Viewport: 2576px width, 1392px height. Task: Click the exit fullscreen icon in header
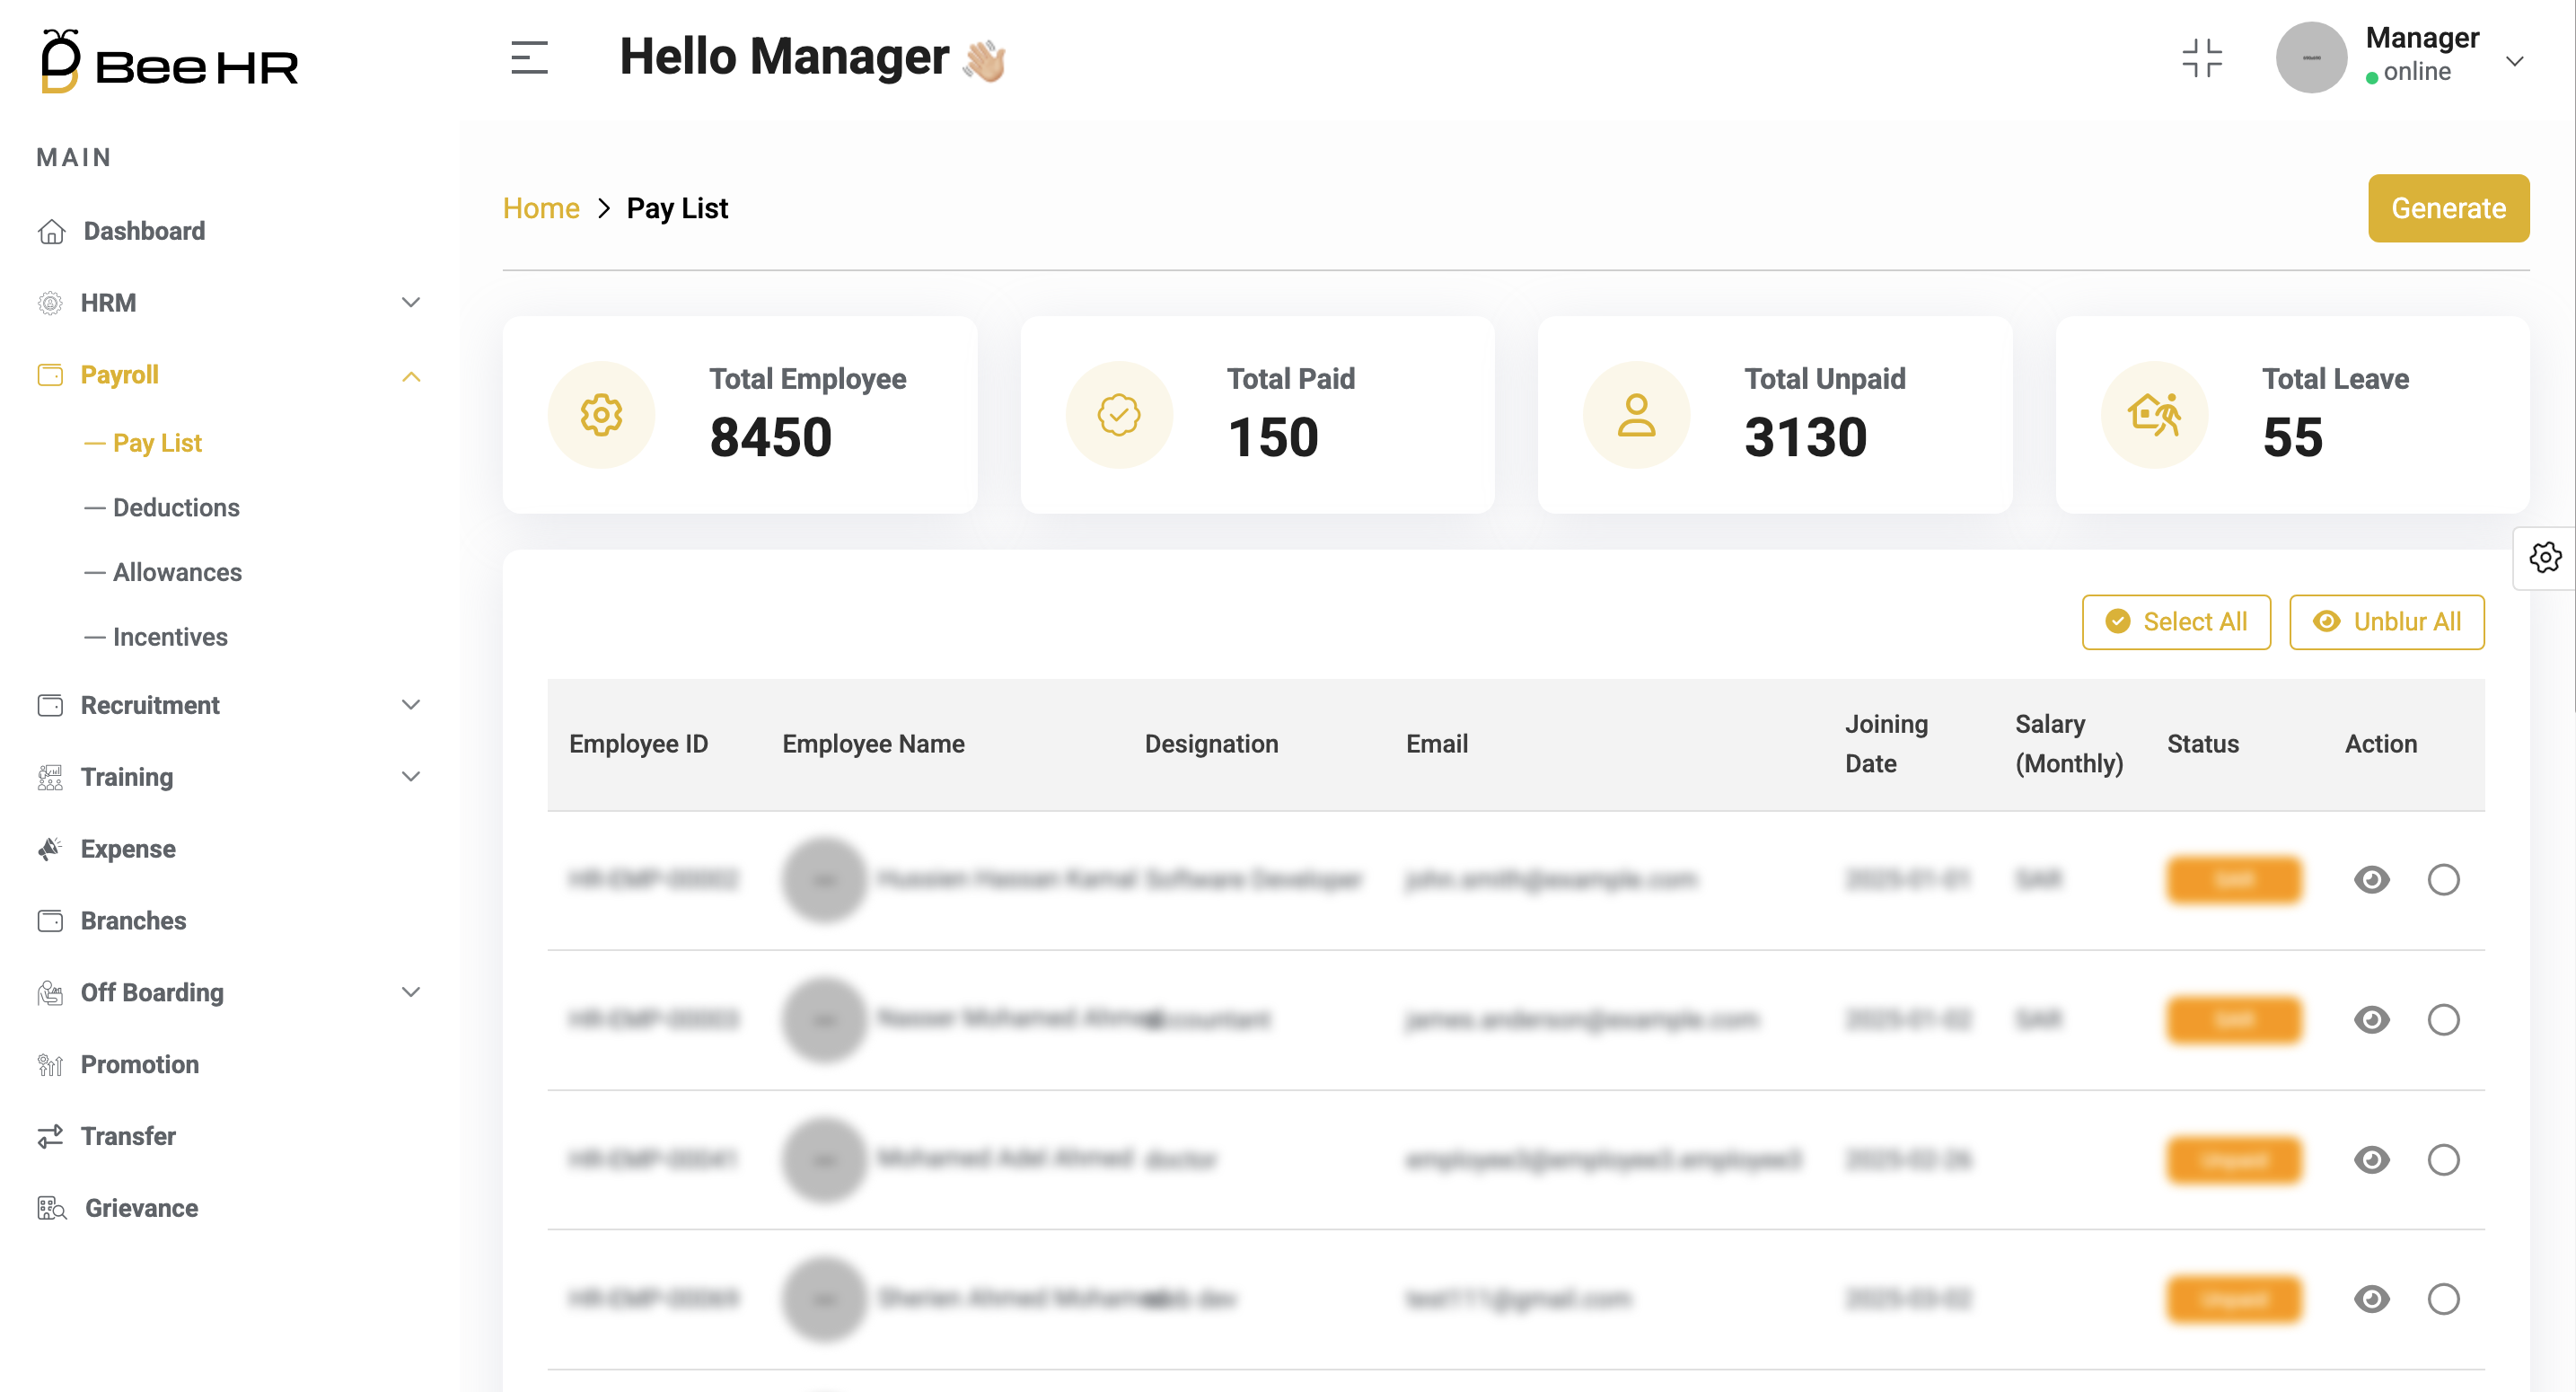click(x=2201, y=58)
